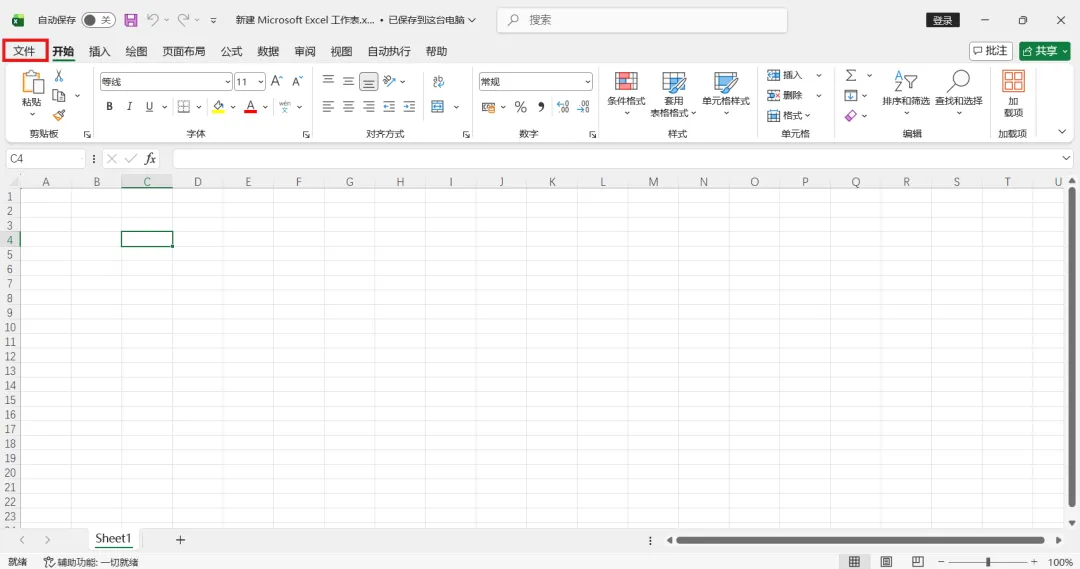Expand the Insert cells (插入) dropdown arrow
This screenshot has width=1080, height=569.
(819, 75)
